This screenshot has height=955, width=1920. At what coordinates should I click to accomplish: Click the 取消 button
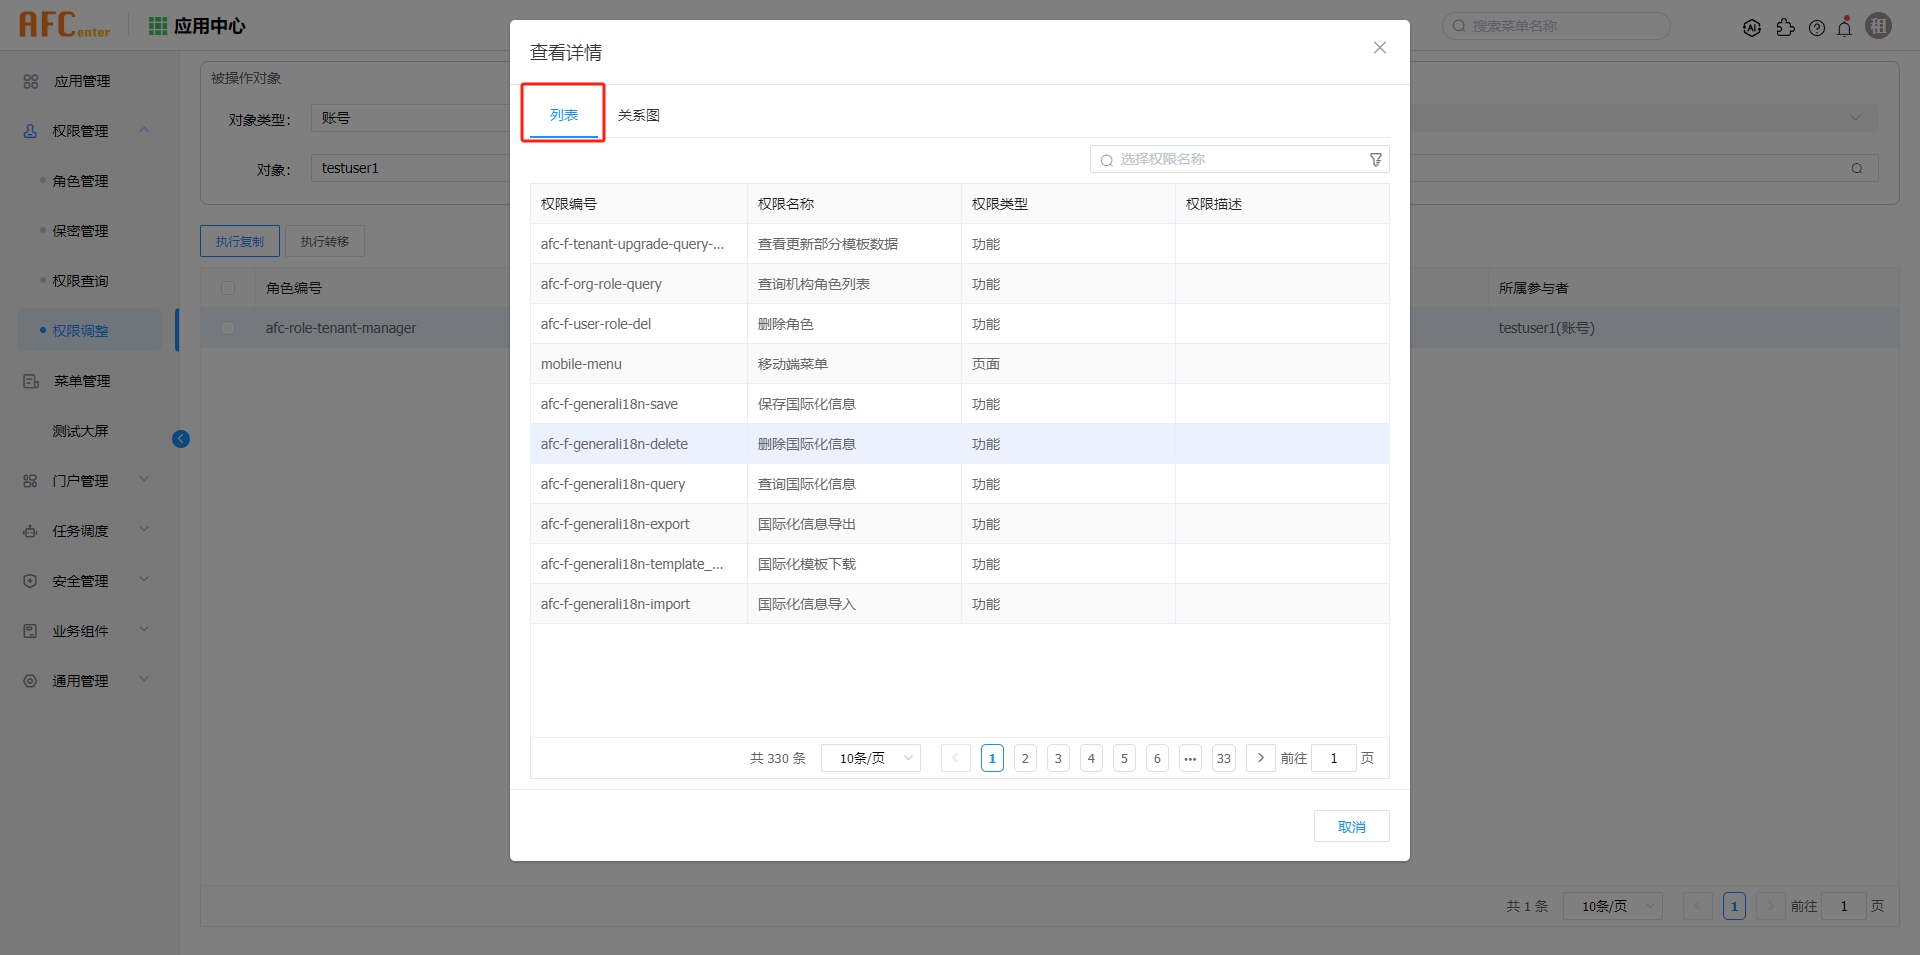click(1351, 826)
